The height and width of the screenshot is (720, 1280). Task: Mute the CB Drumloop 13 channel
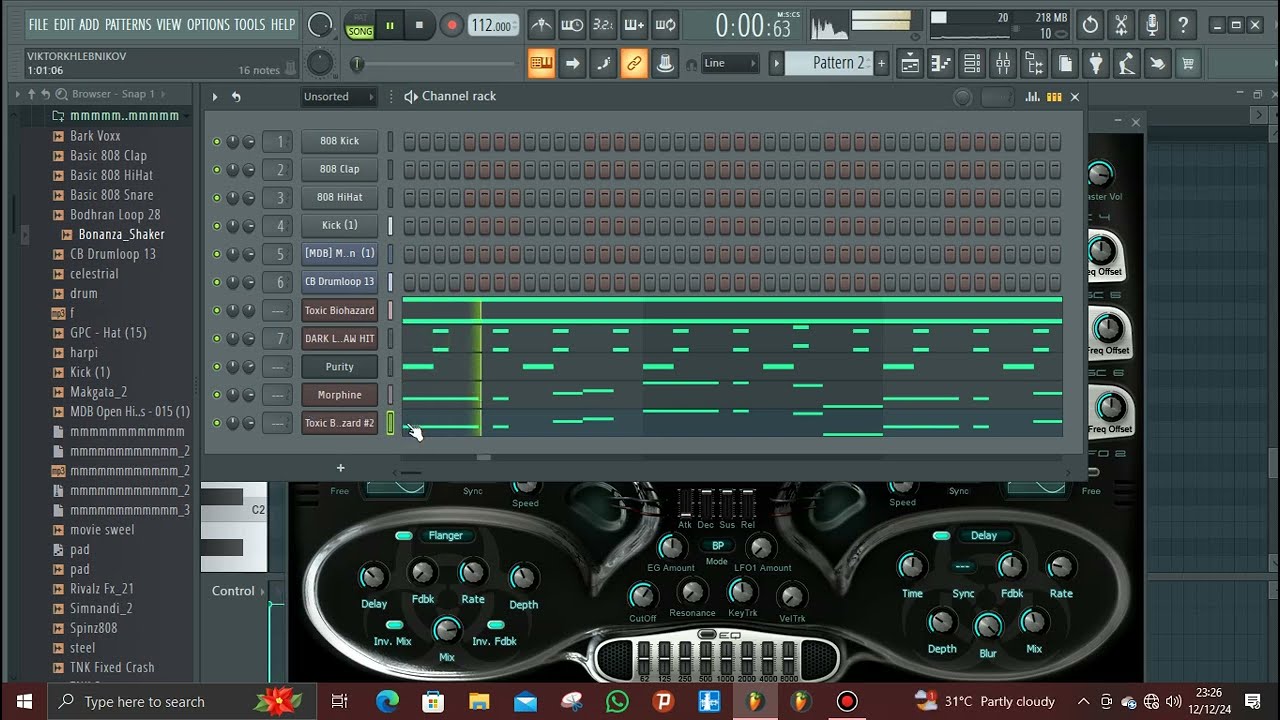[x=217, y=282]
